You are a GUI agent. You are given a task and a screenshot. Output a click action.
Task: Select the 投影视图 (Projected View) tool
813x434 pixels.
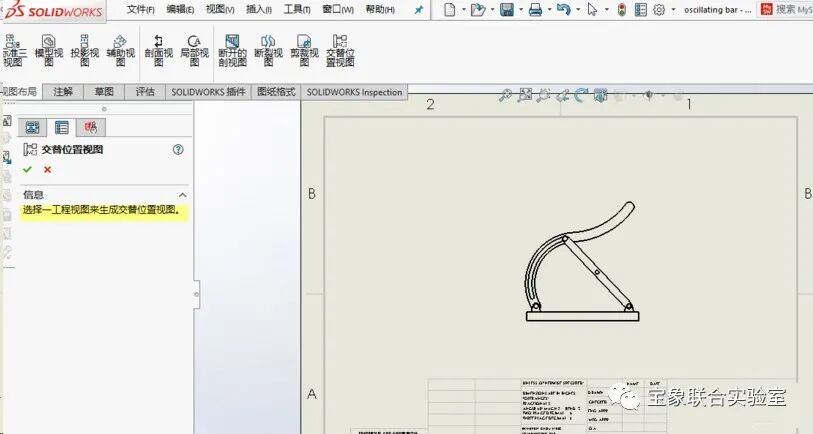click(x=85, y=51)
